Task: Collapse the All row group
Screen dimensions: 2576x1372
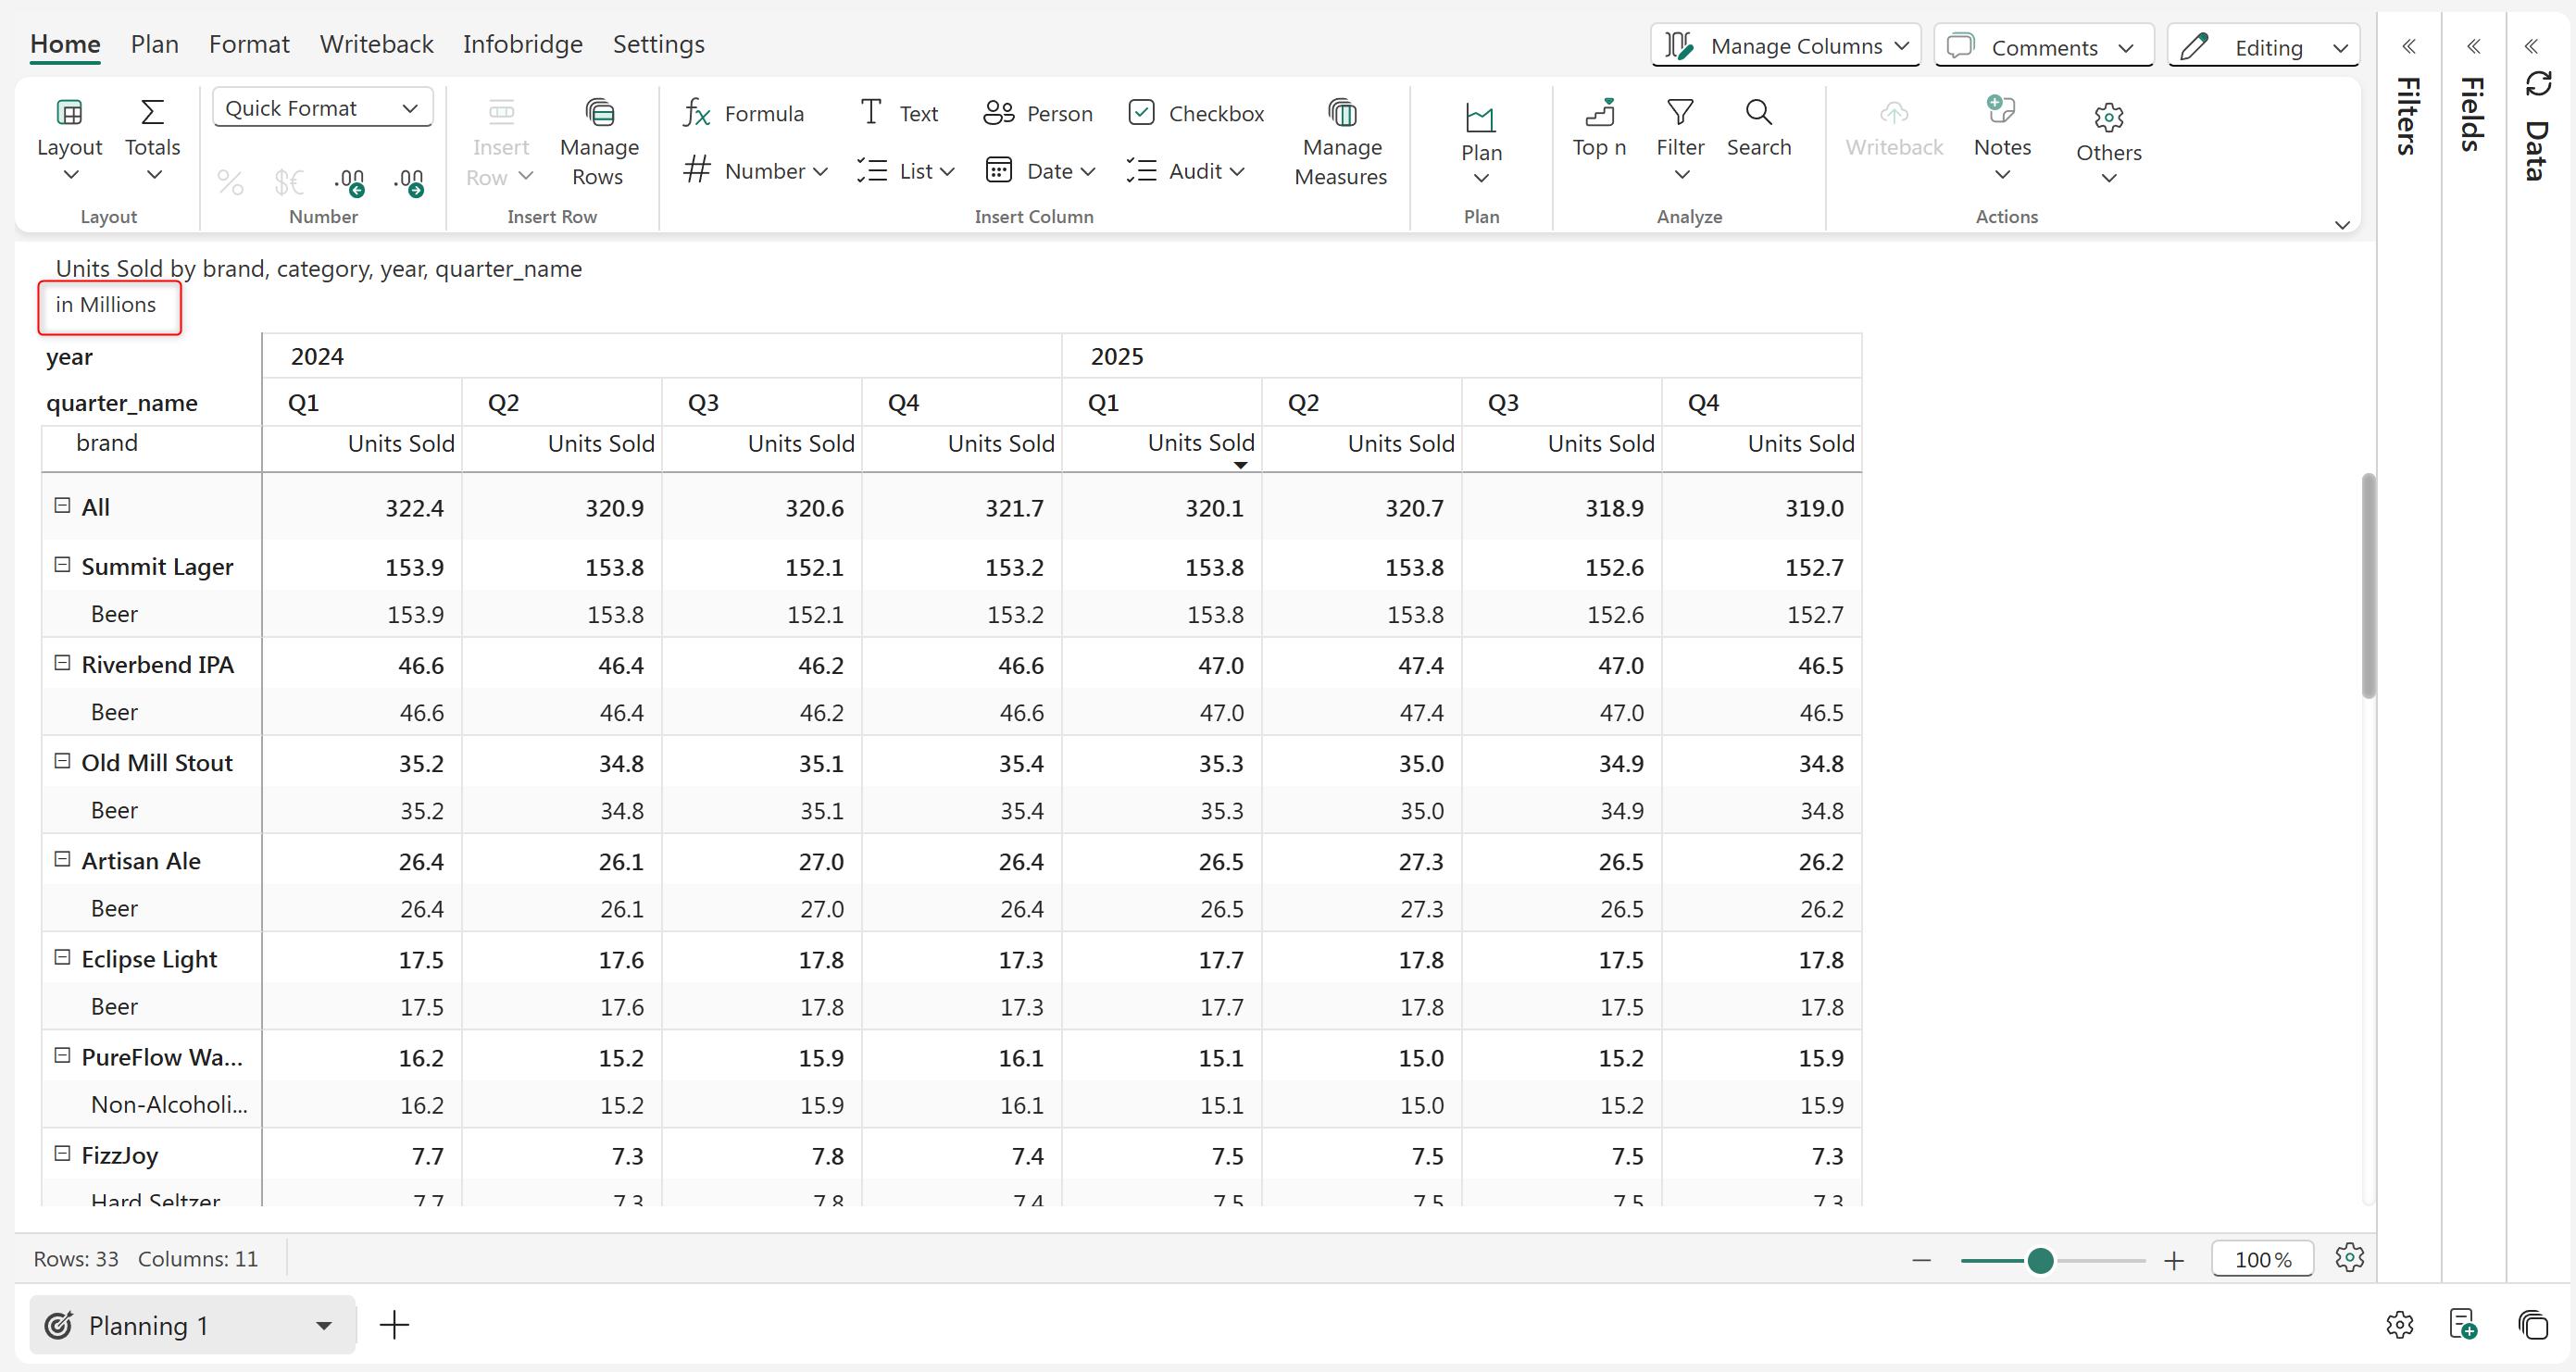Action: tap(62, 506)
